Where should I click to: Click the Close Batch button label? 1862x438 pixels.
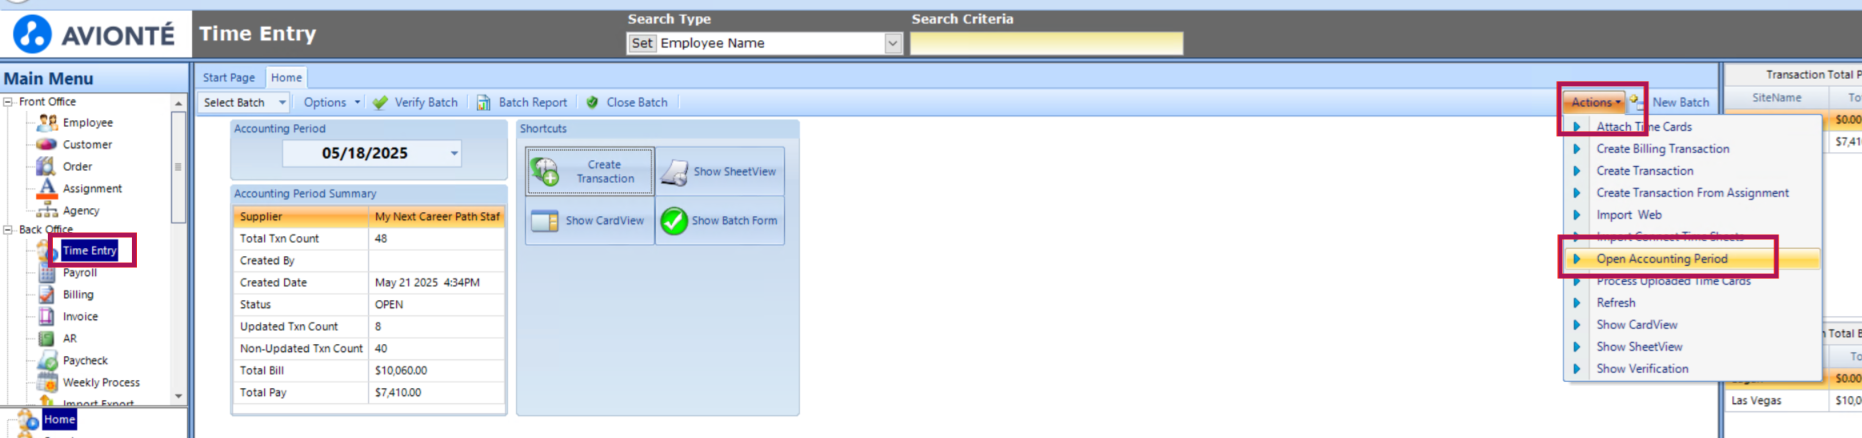(x=636, y=102)
